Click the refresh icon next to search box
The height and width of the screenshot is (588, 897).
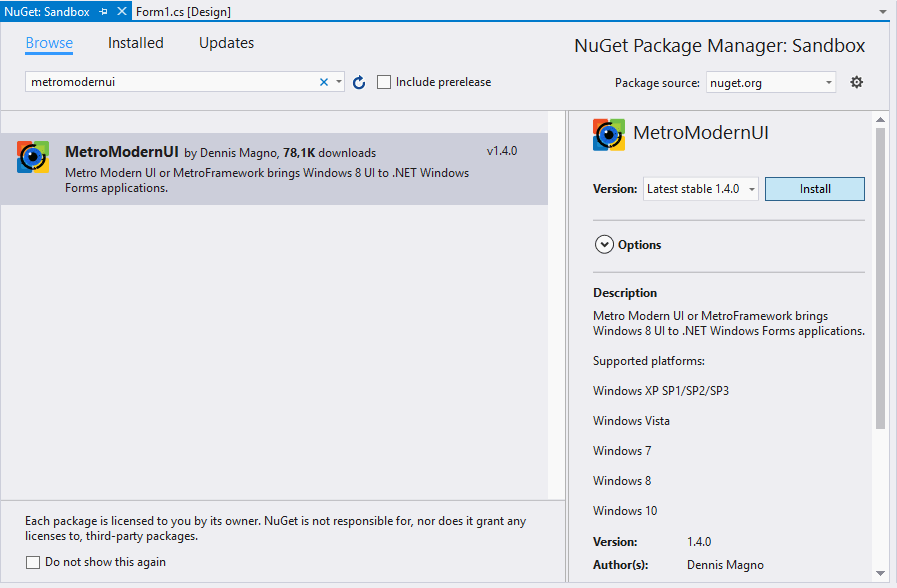tap(360, 83)
